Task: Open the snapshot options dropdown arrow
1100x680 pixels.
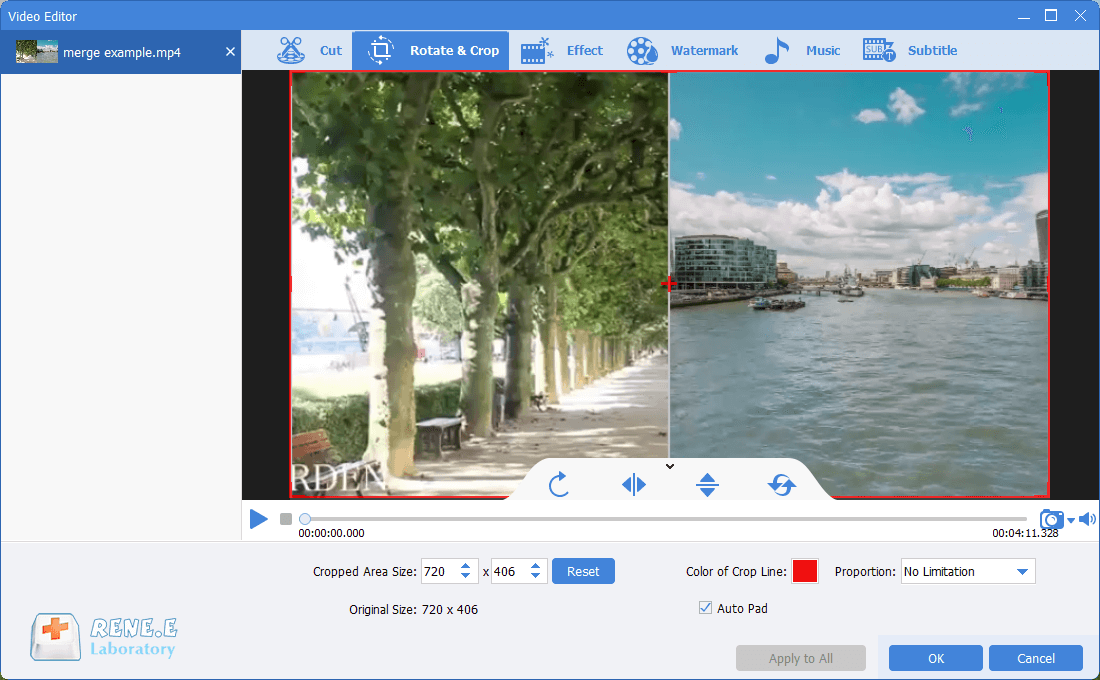Action: [x=1070, y=520]
